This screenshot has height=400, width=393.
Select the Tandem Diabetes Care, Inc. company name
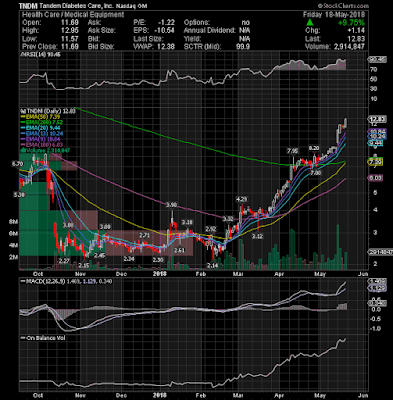click(x=77, y=6)
